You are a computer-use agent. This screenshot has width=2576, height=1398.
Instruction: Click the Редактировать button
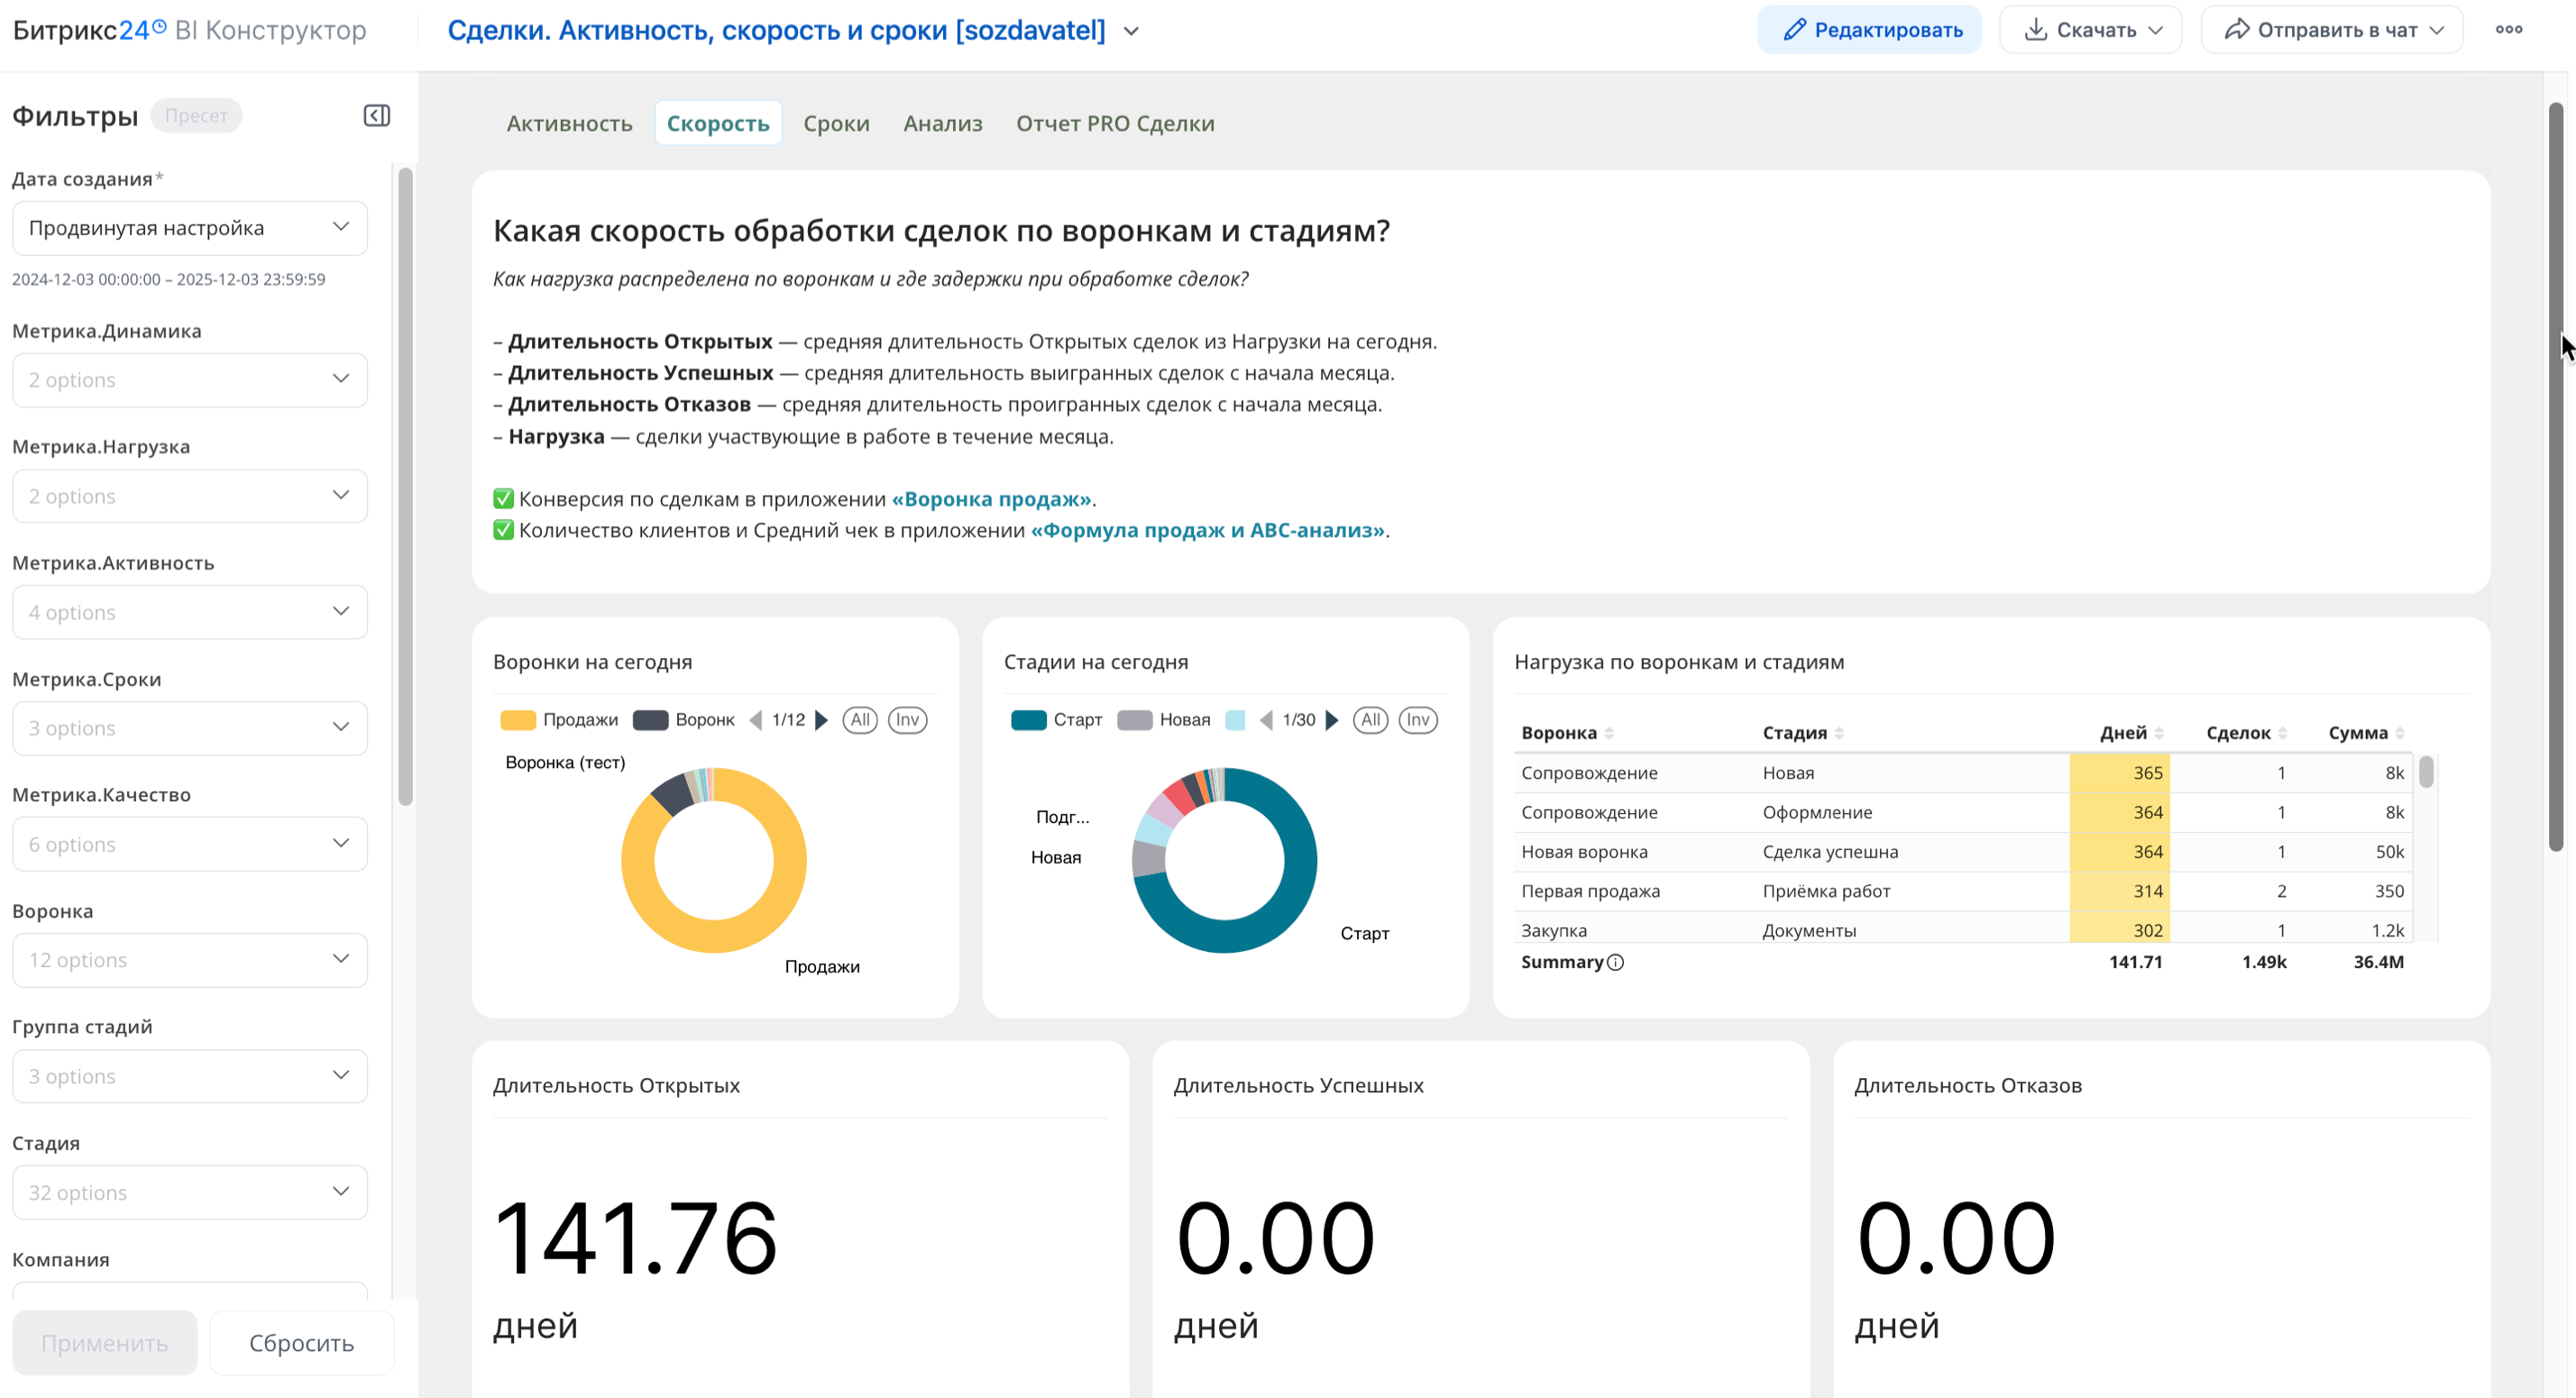coord(1868,30)
